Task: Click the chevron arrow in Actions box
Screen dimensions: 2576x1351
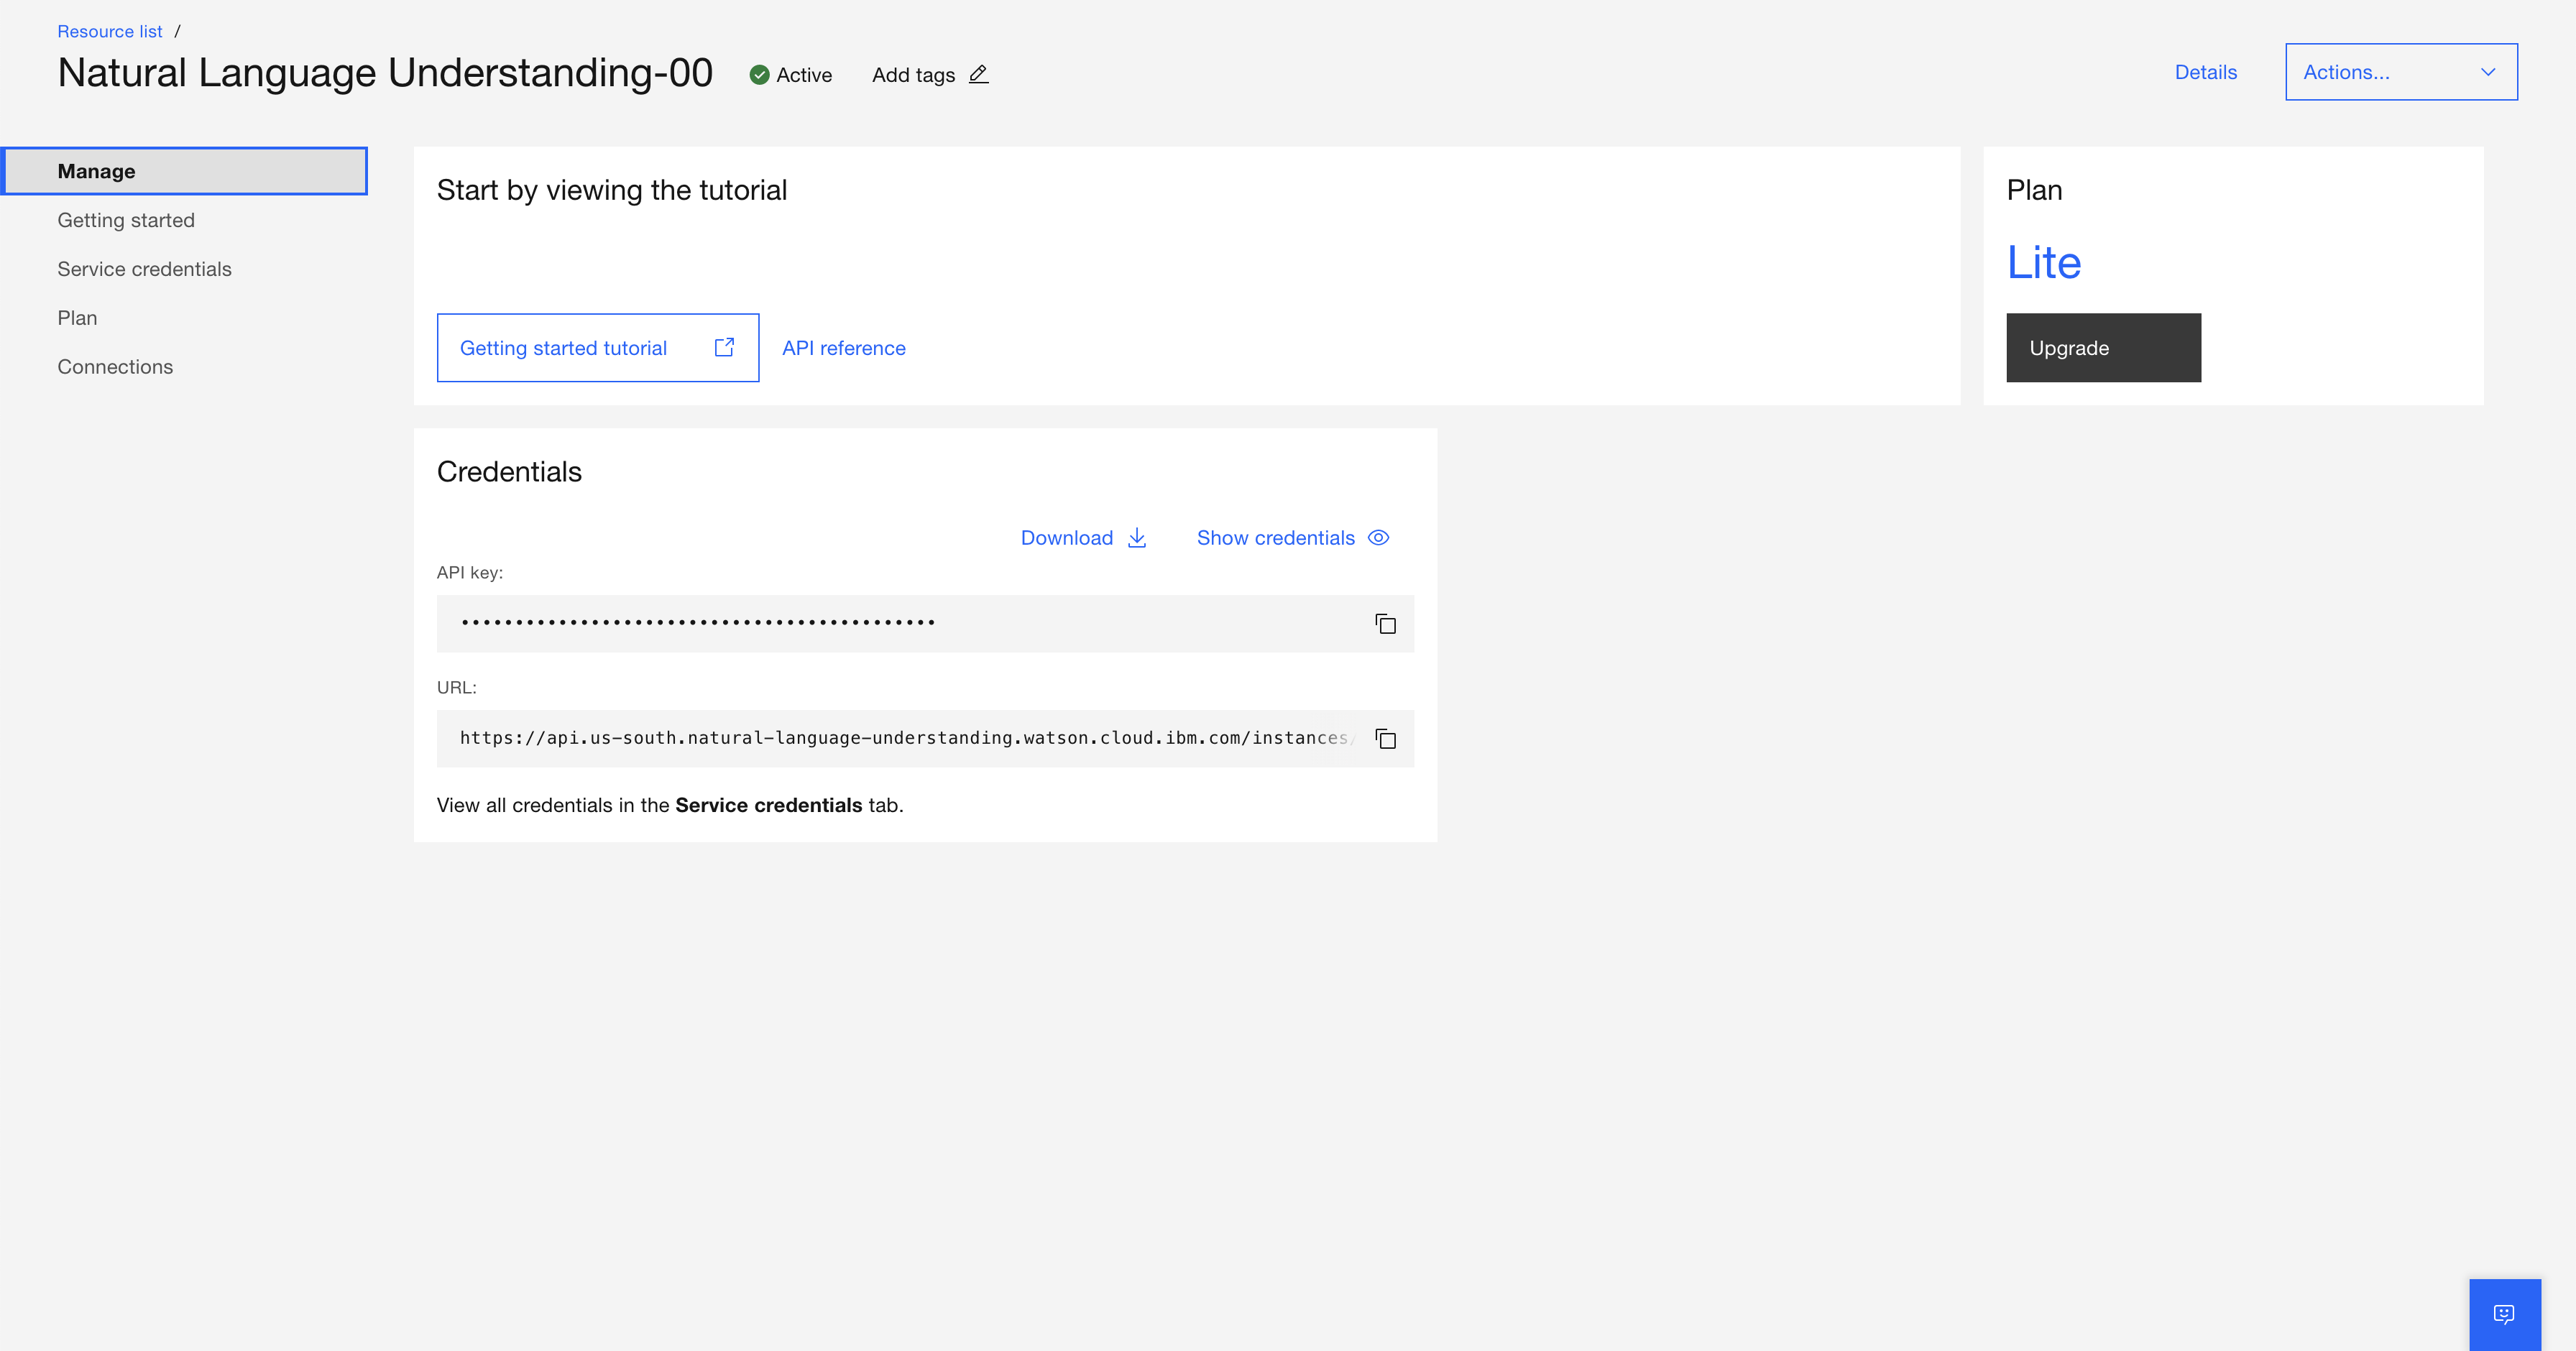Action: point(2488,72)
